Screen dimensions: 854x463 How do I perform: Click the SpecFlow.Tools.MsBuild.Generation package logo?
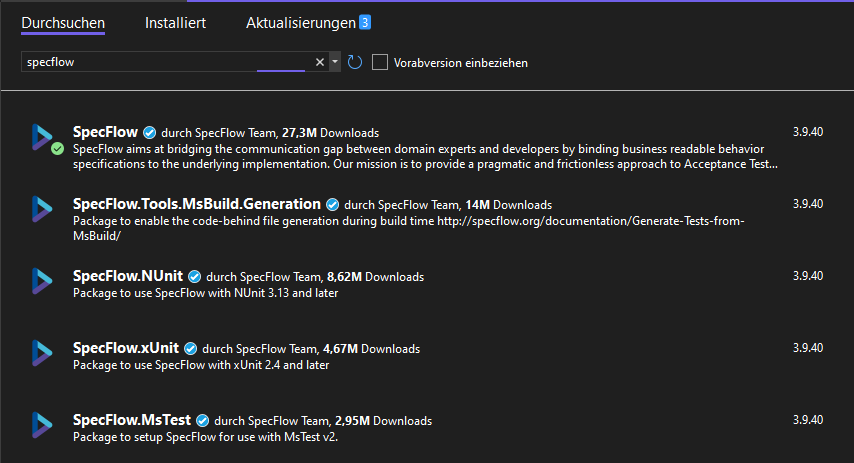[x=42, y=209]
